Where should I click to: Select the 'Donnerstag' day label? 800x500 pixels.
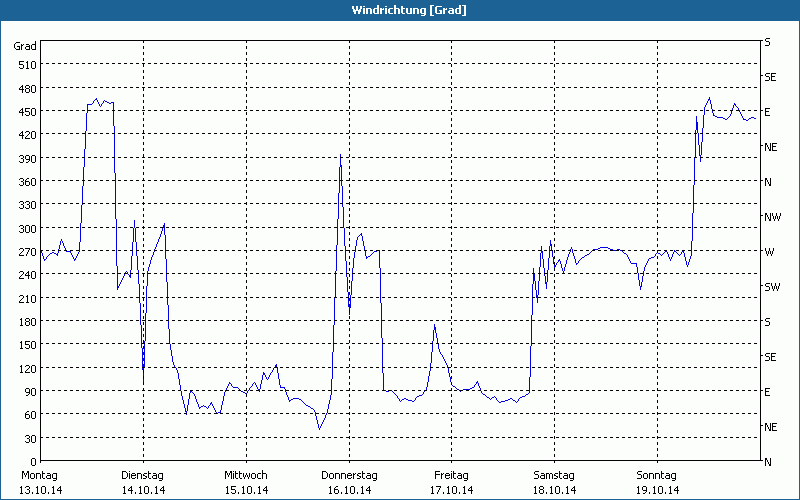point(349,476)
